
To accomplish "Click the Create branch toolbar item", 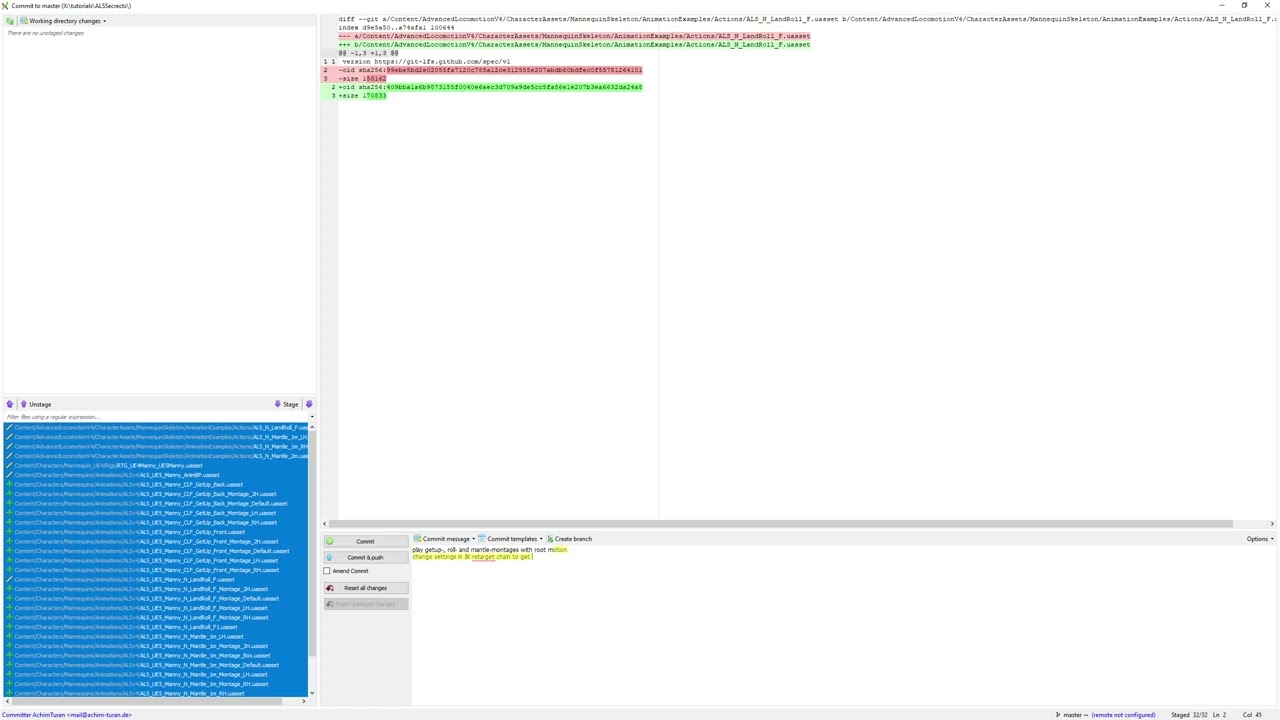I will (569, 539).
